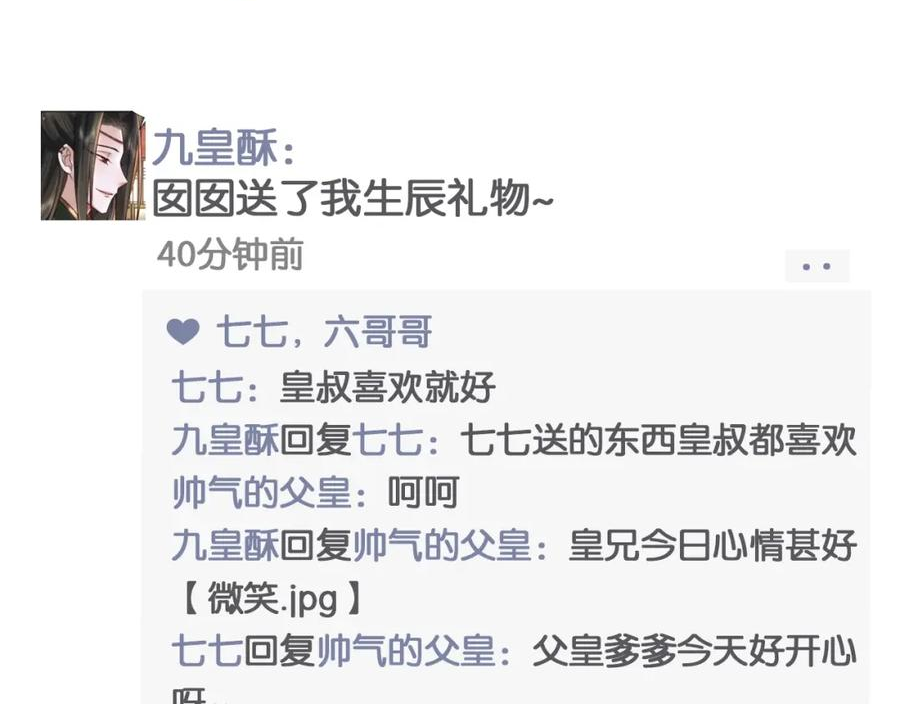Tap comment 父皇爹爹今天好开心
Image resolution: width=900 pixels, height=704 pixels.
click(695, 651)
